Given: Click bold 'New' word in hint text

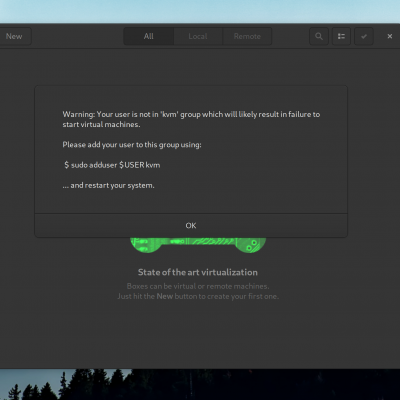Looking at the screenshot, I should pos(165,296).
